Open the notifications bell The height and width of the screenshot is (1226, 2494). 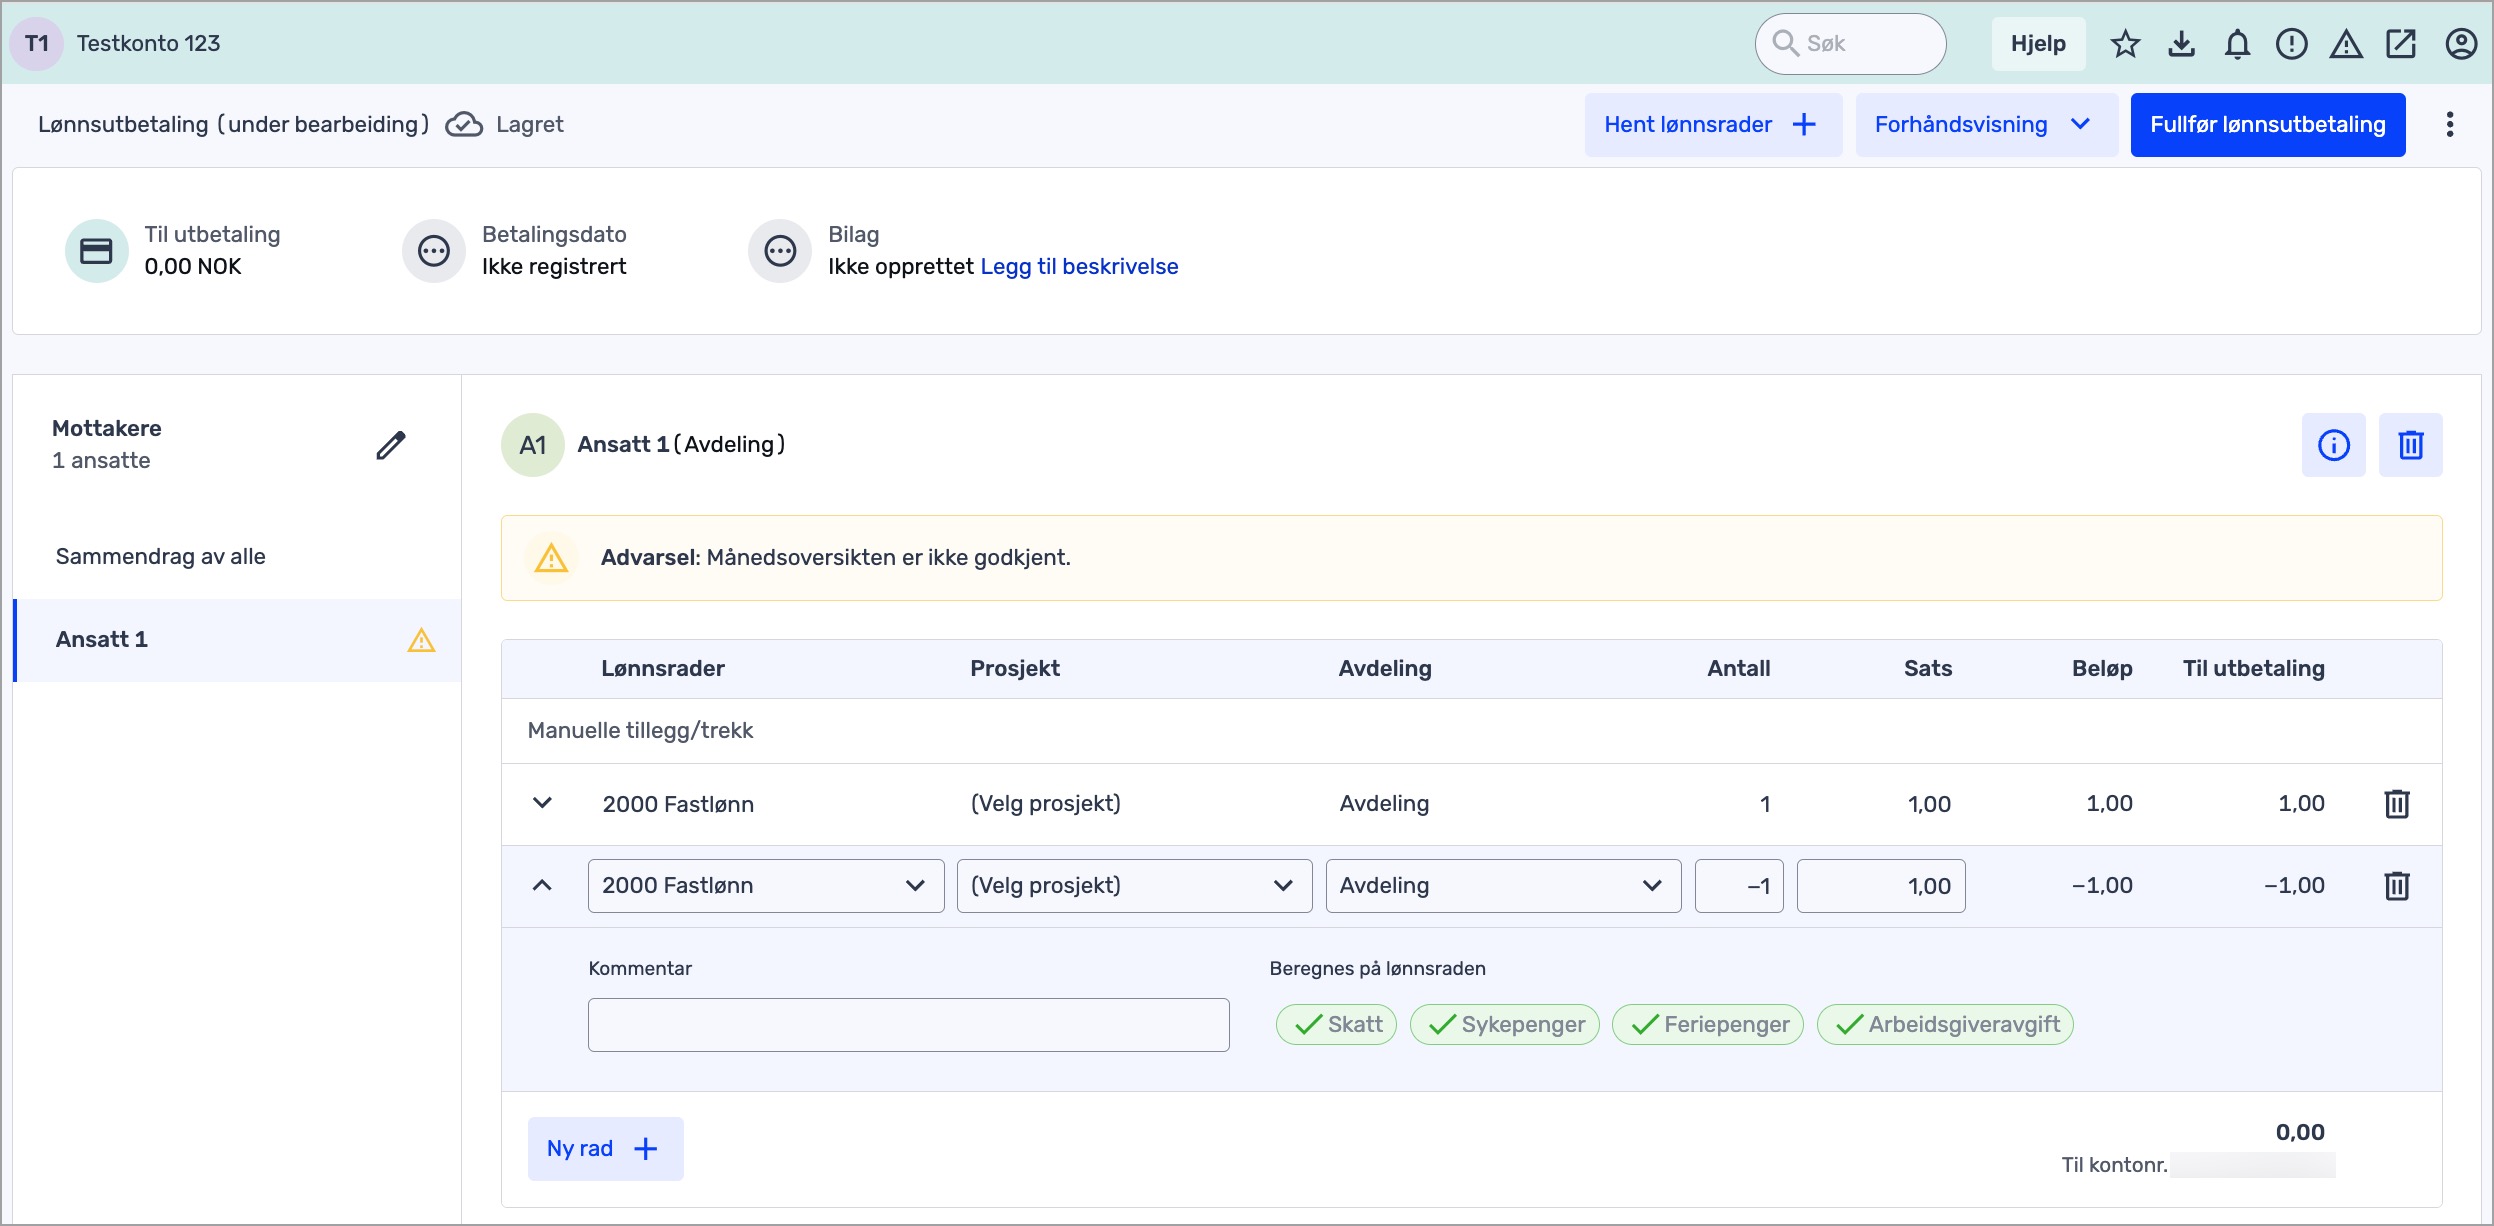coord(2237,44)
